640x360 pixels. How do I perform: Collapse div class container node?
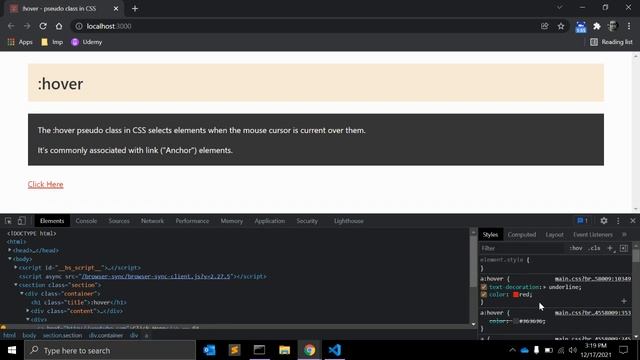[x=22, y=293]
